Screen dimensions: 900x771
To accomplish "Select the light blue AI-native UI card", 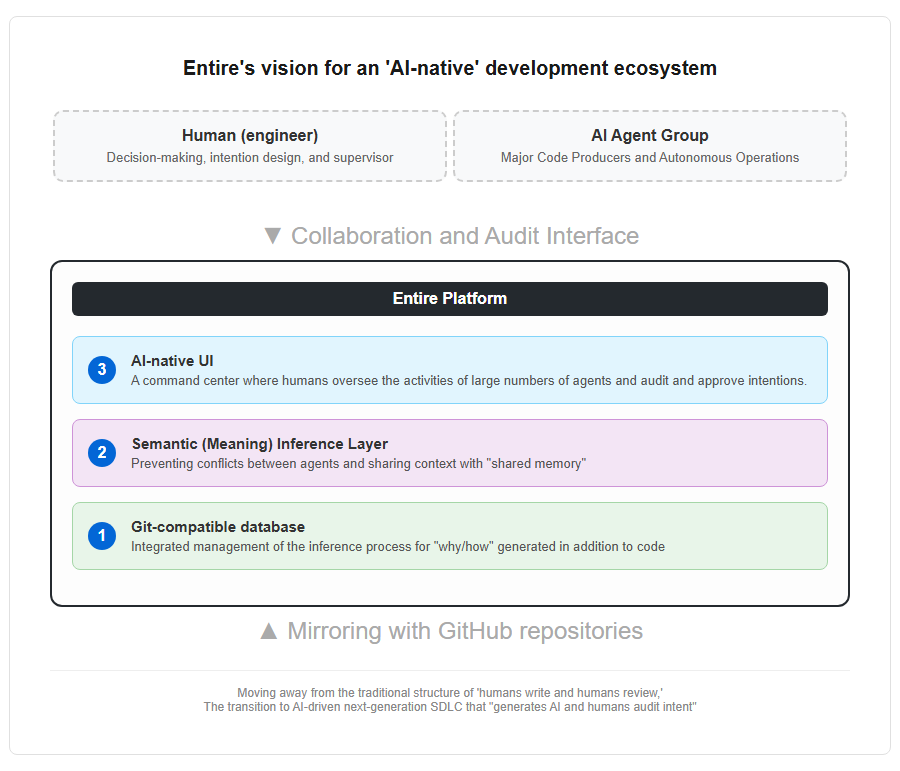I will (450, 370).
